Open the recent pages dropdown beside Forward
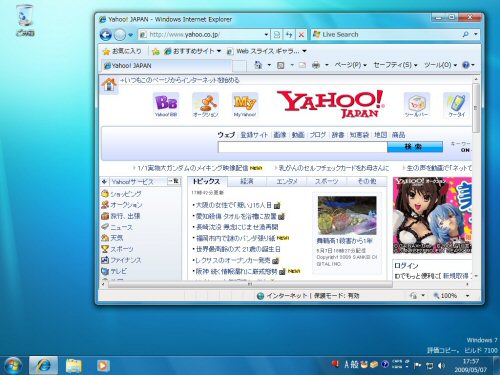This screenshot has width=500, height=375. pyautogui.click(x=130, y=35)
